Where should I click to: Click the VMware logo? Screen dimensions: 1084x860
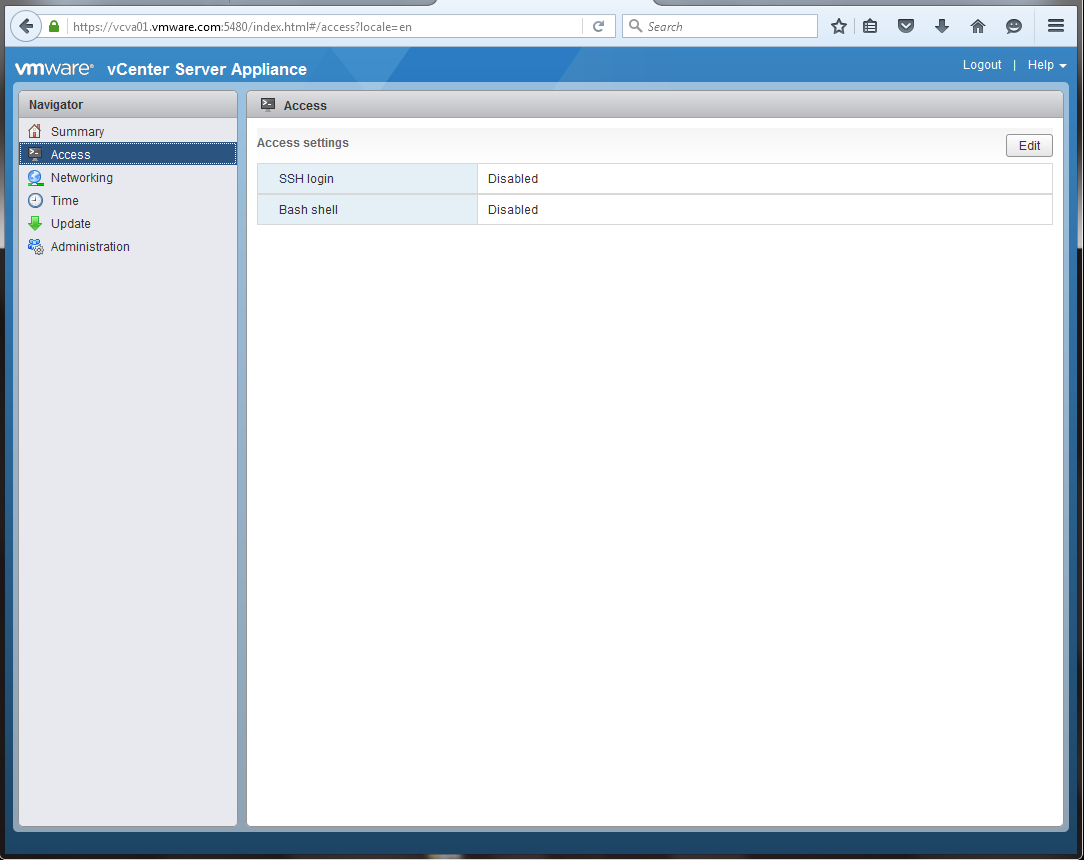(54, 68)
